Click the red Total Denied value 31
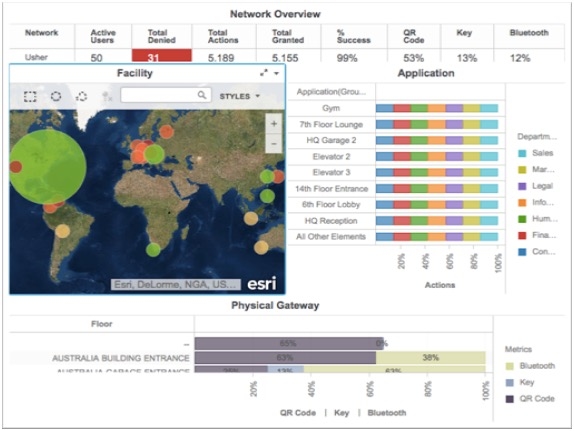 click(x=161, y=56)
